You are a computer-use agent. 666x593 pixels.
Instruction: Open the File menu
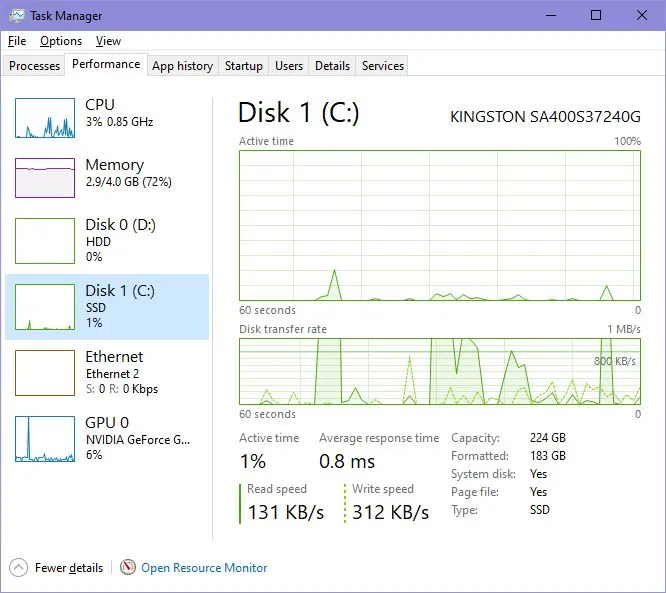(17, 41)
